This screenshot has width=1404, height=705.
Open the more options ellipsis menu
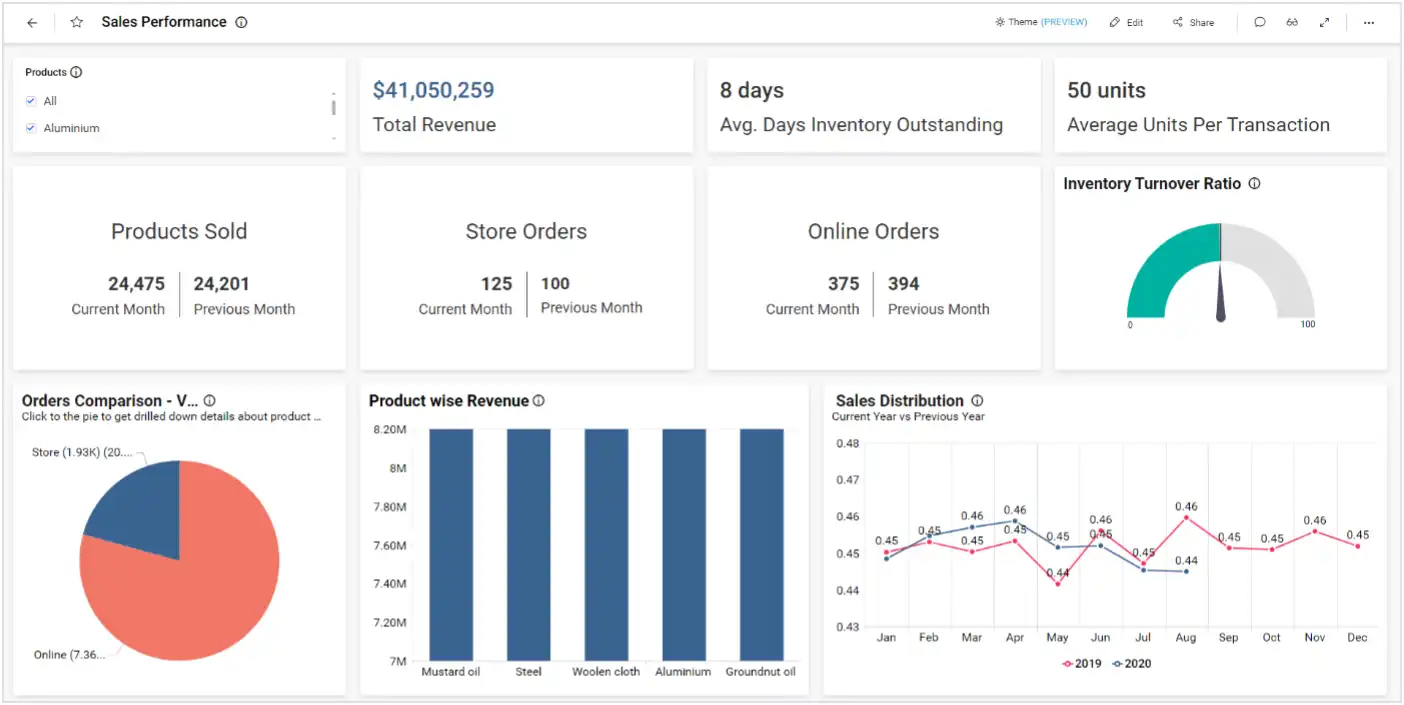point(1370,21)
